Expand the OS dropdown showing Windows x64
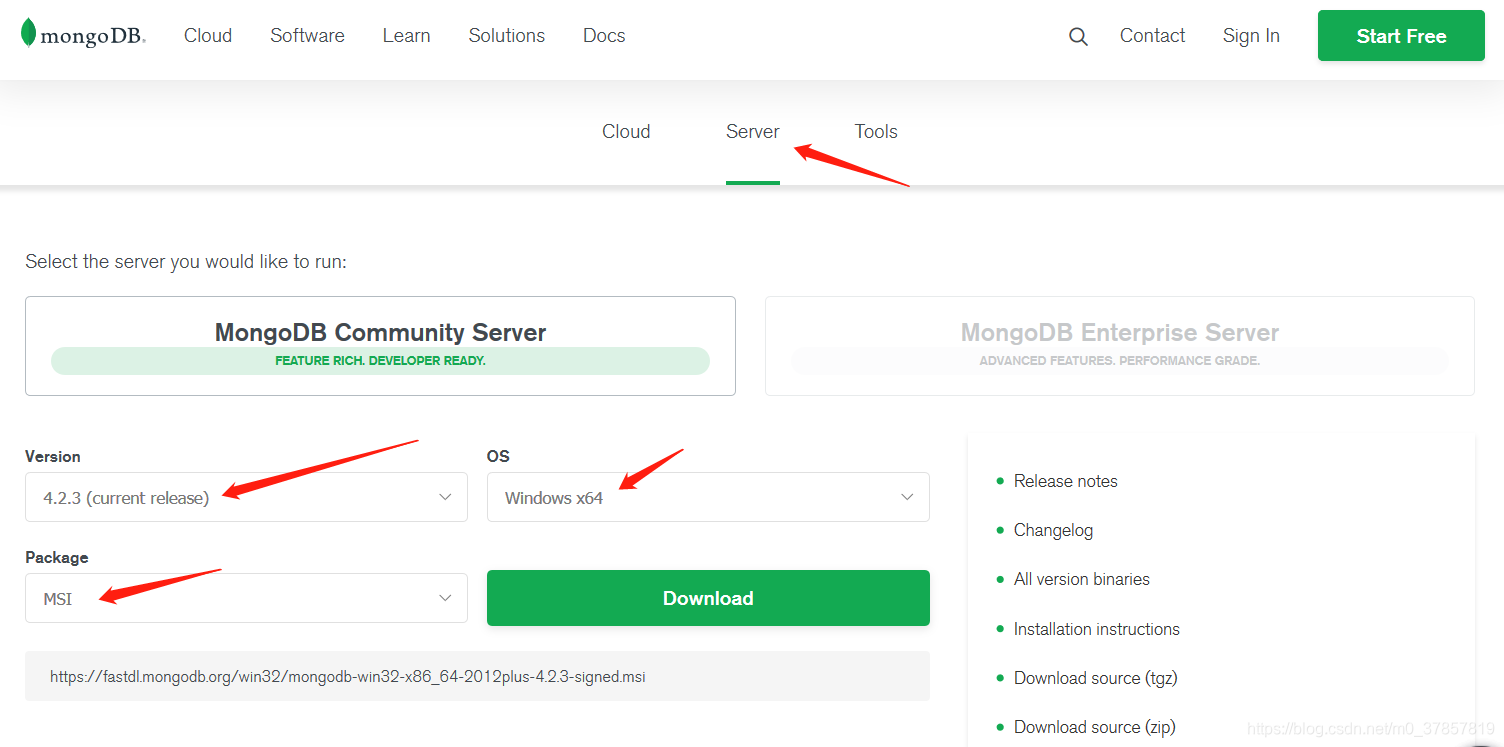The image size is (1504, 747). click(708, 497)
